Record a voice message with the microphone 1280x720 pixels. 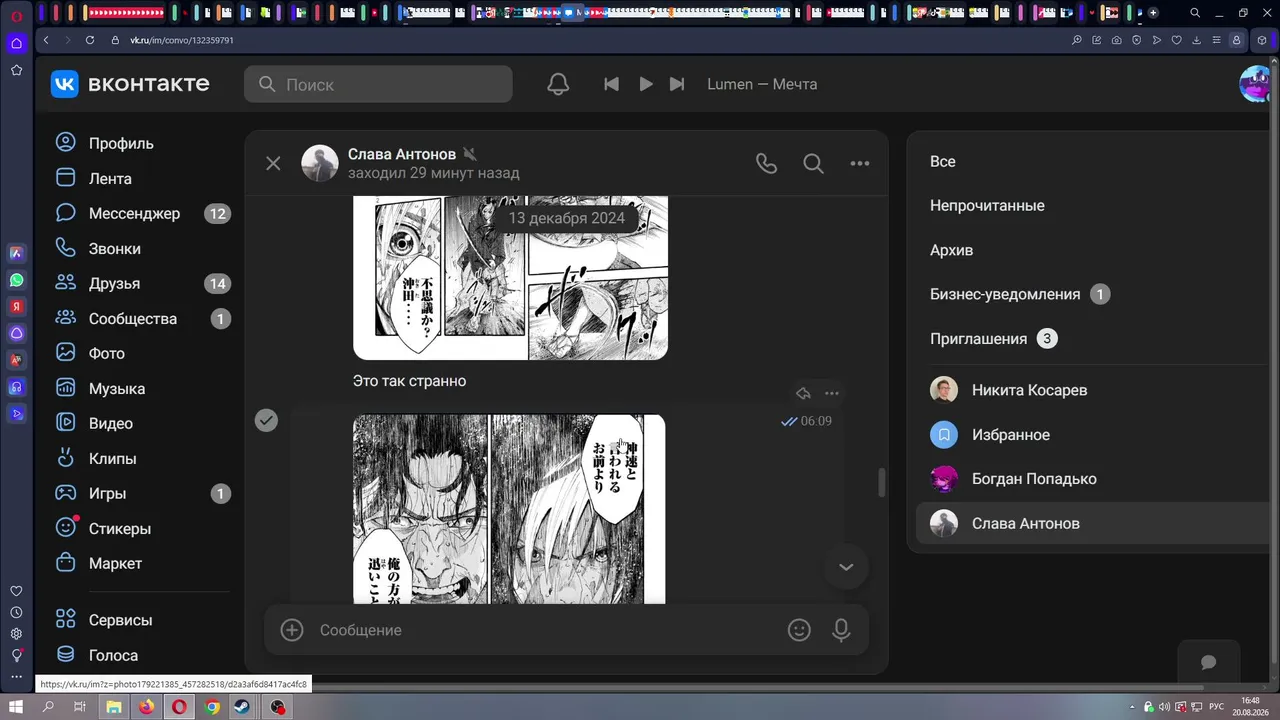click(841, 630)
